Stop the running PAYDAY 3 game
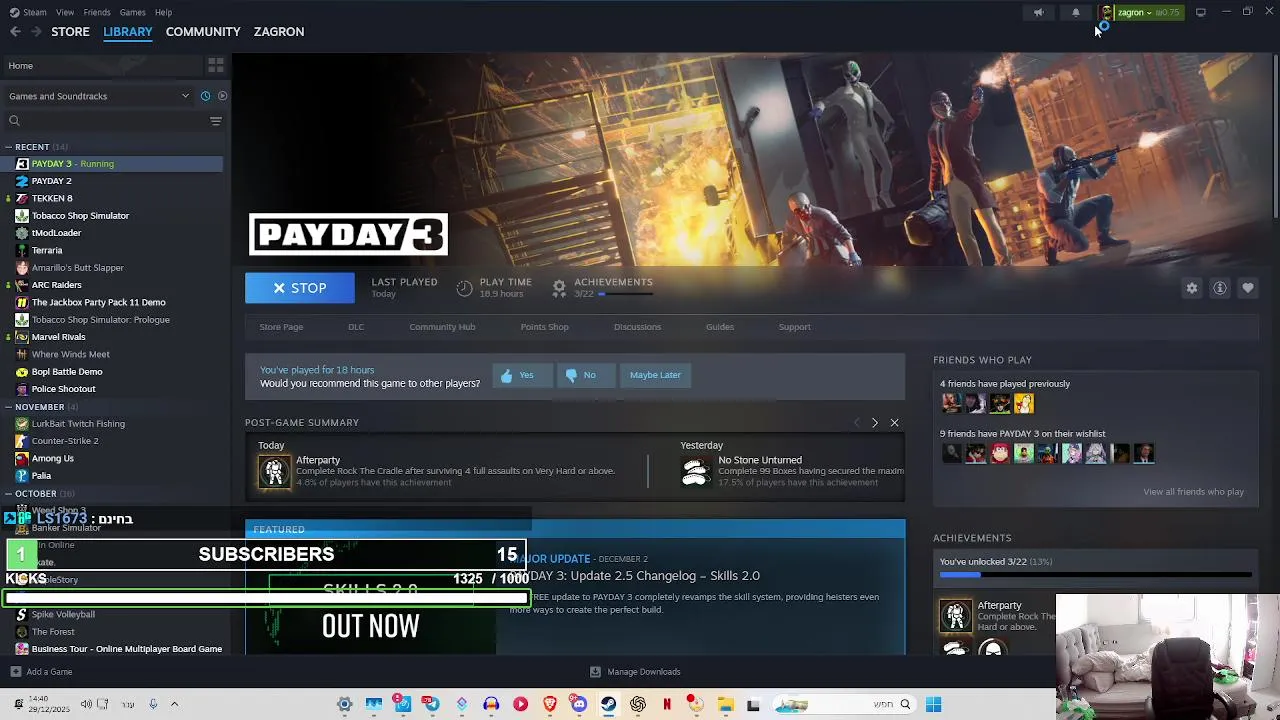The height and width of the screenshot is (720, 1280). tap(300, 288)
